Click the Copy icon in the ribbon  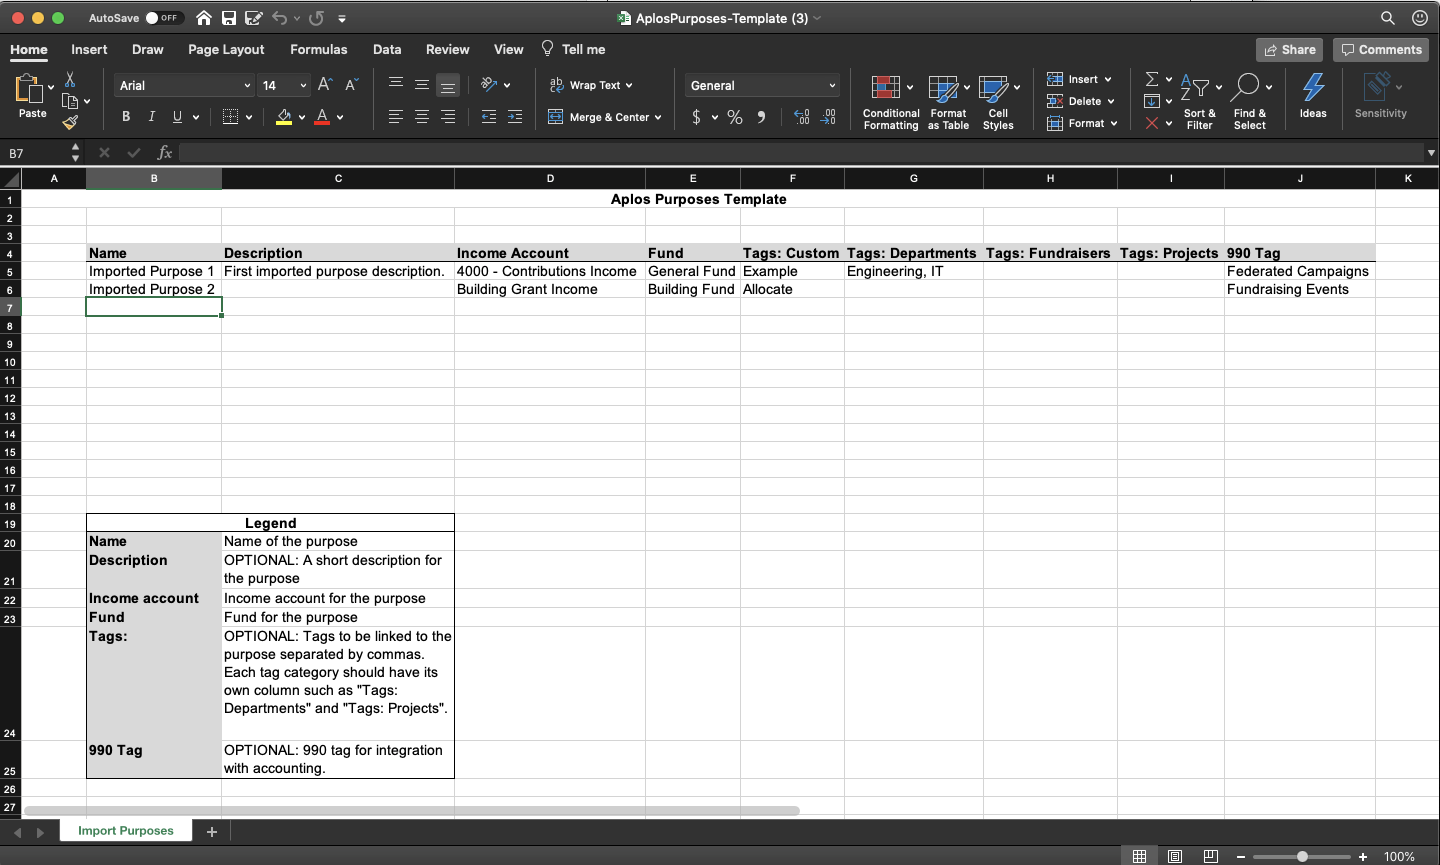click(70, 101)
